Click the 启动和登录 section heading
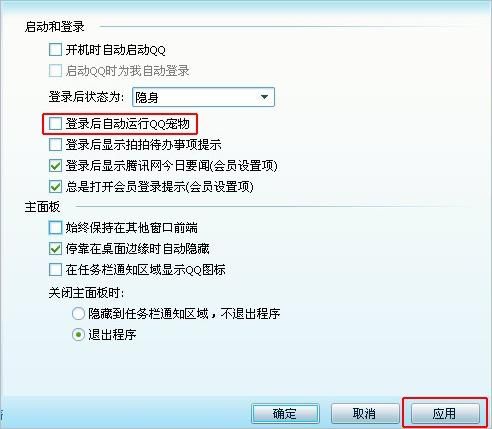This screenshot has height=429, width=492. pos(55,27)
